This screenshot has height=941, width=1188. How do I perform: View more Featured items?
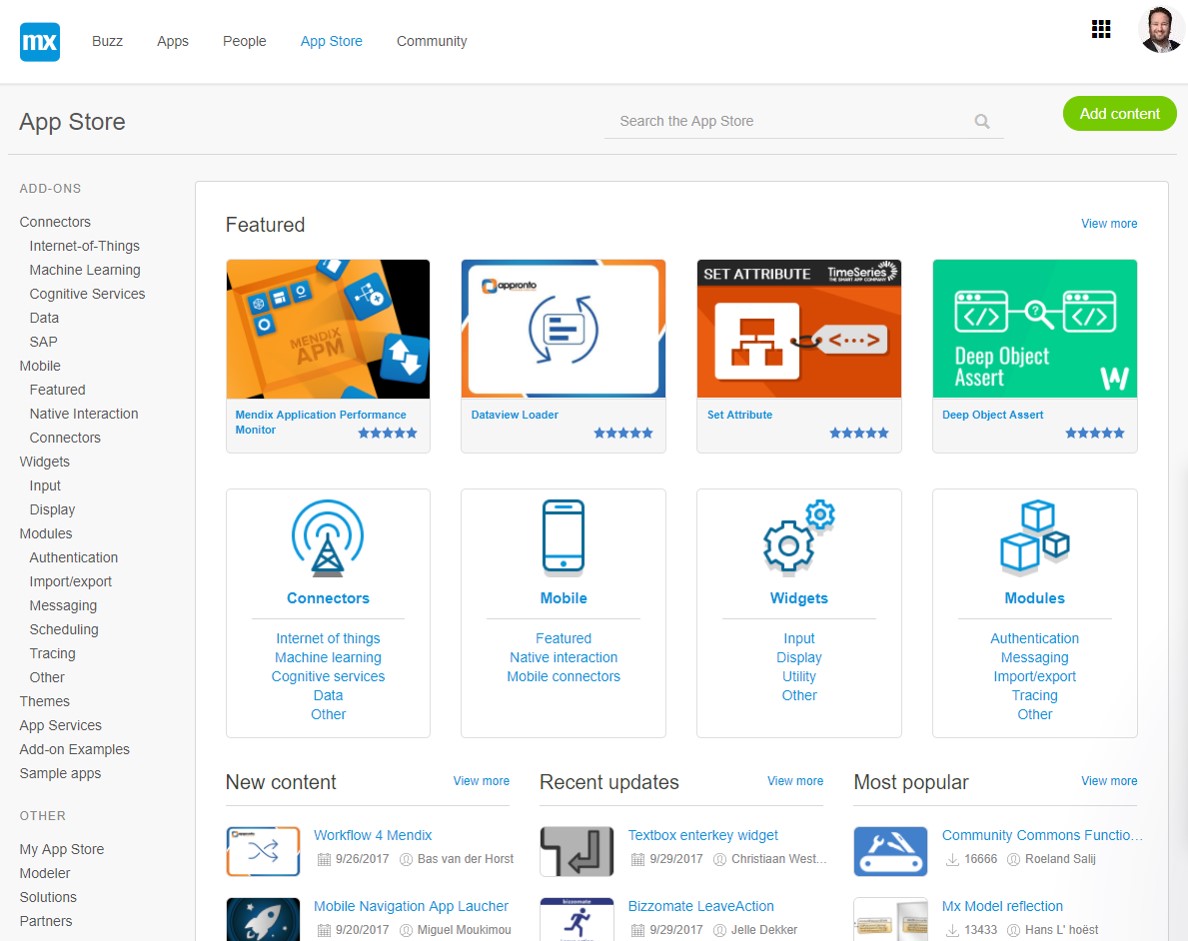(x=1109, y=224)
